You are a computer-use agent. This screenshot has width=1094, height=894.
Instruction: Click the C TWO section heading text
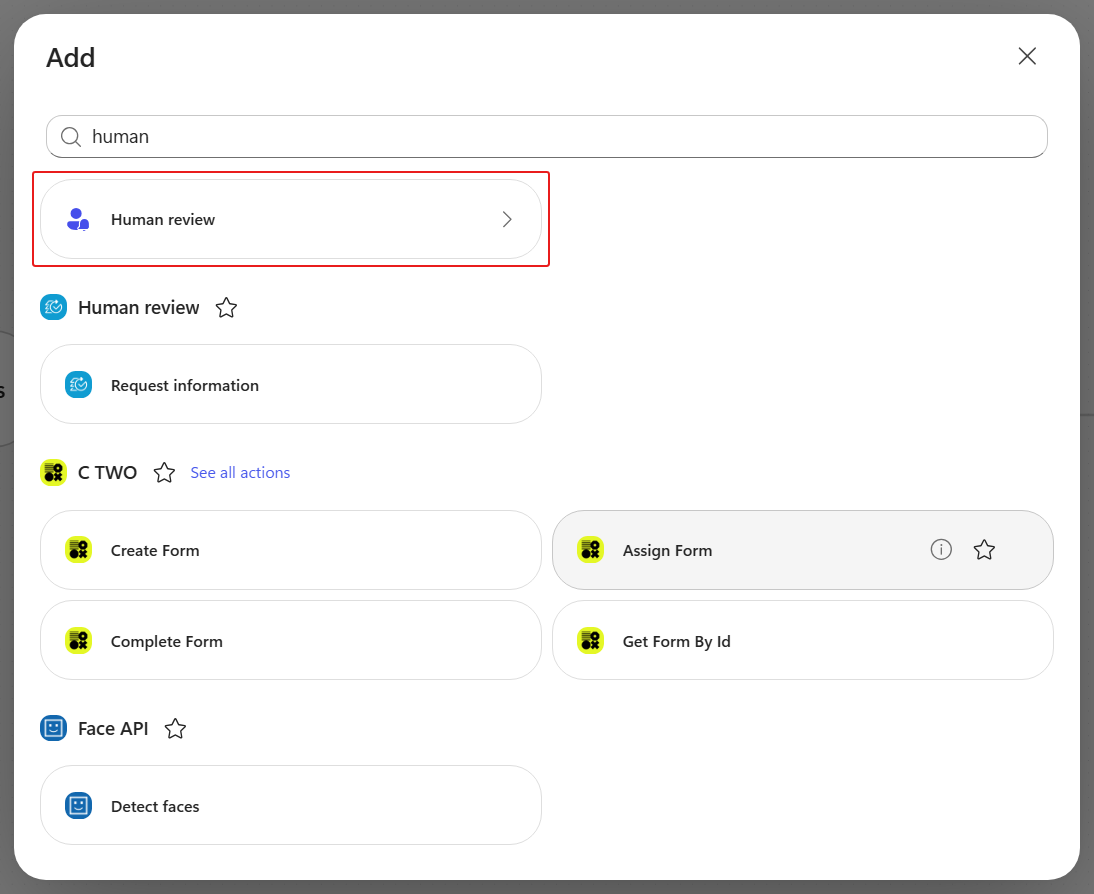(107, 472)
